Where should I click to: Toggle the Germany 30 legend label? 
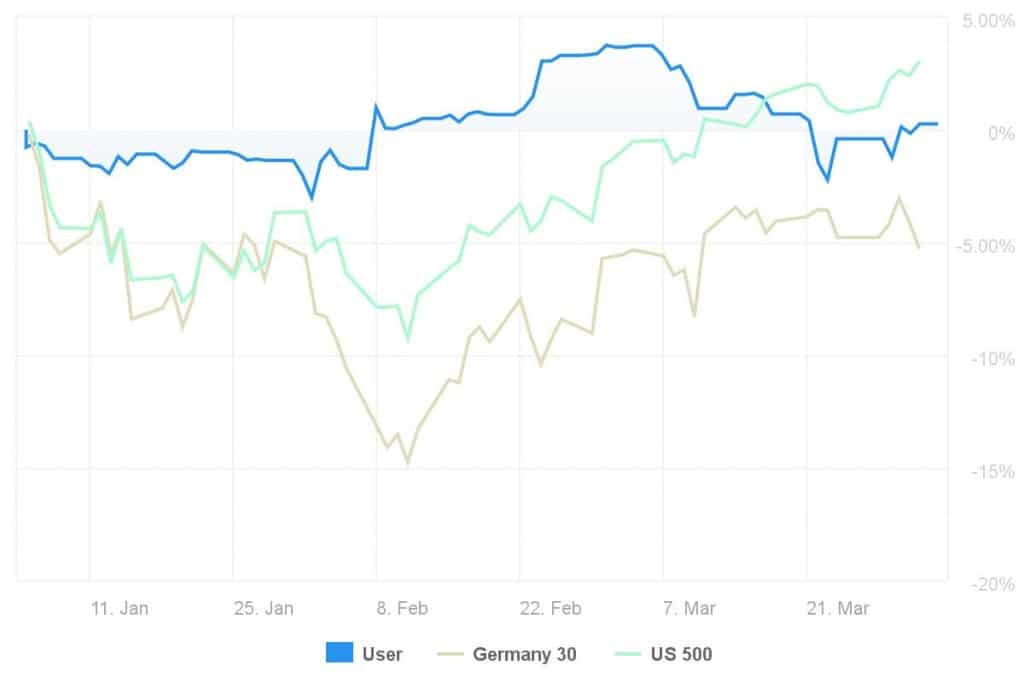pos(524,655)
